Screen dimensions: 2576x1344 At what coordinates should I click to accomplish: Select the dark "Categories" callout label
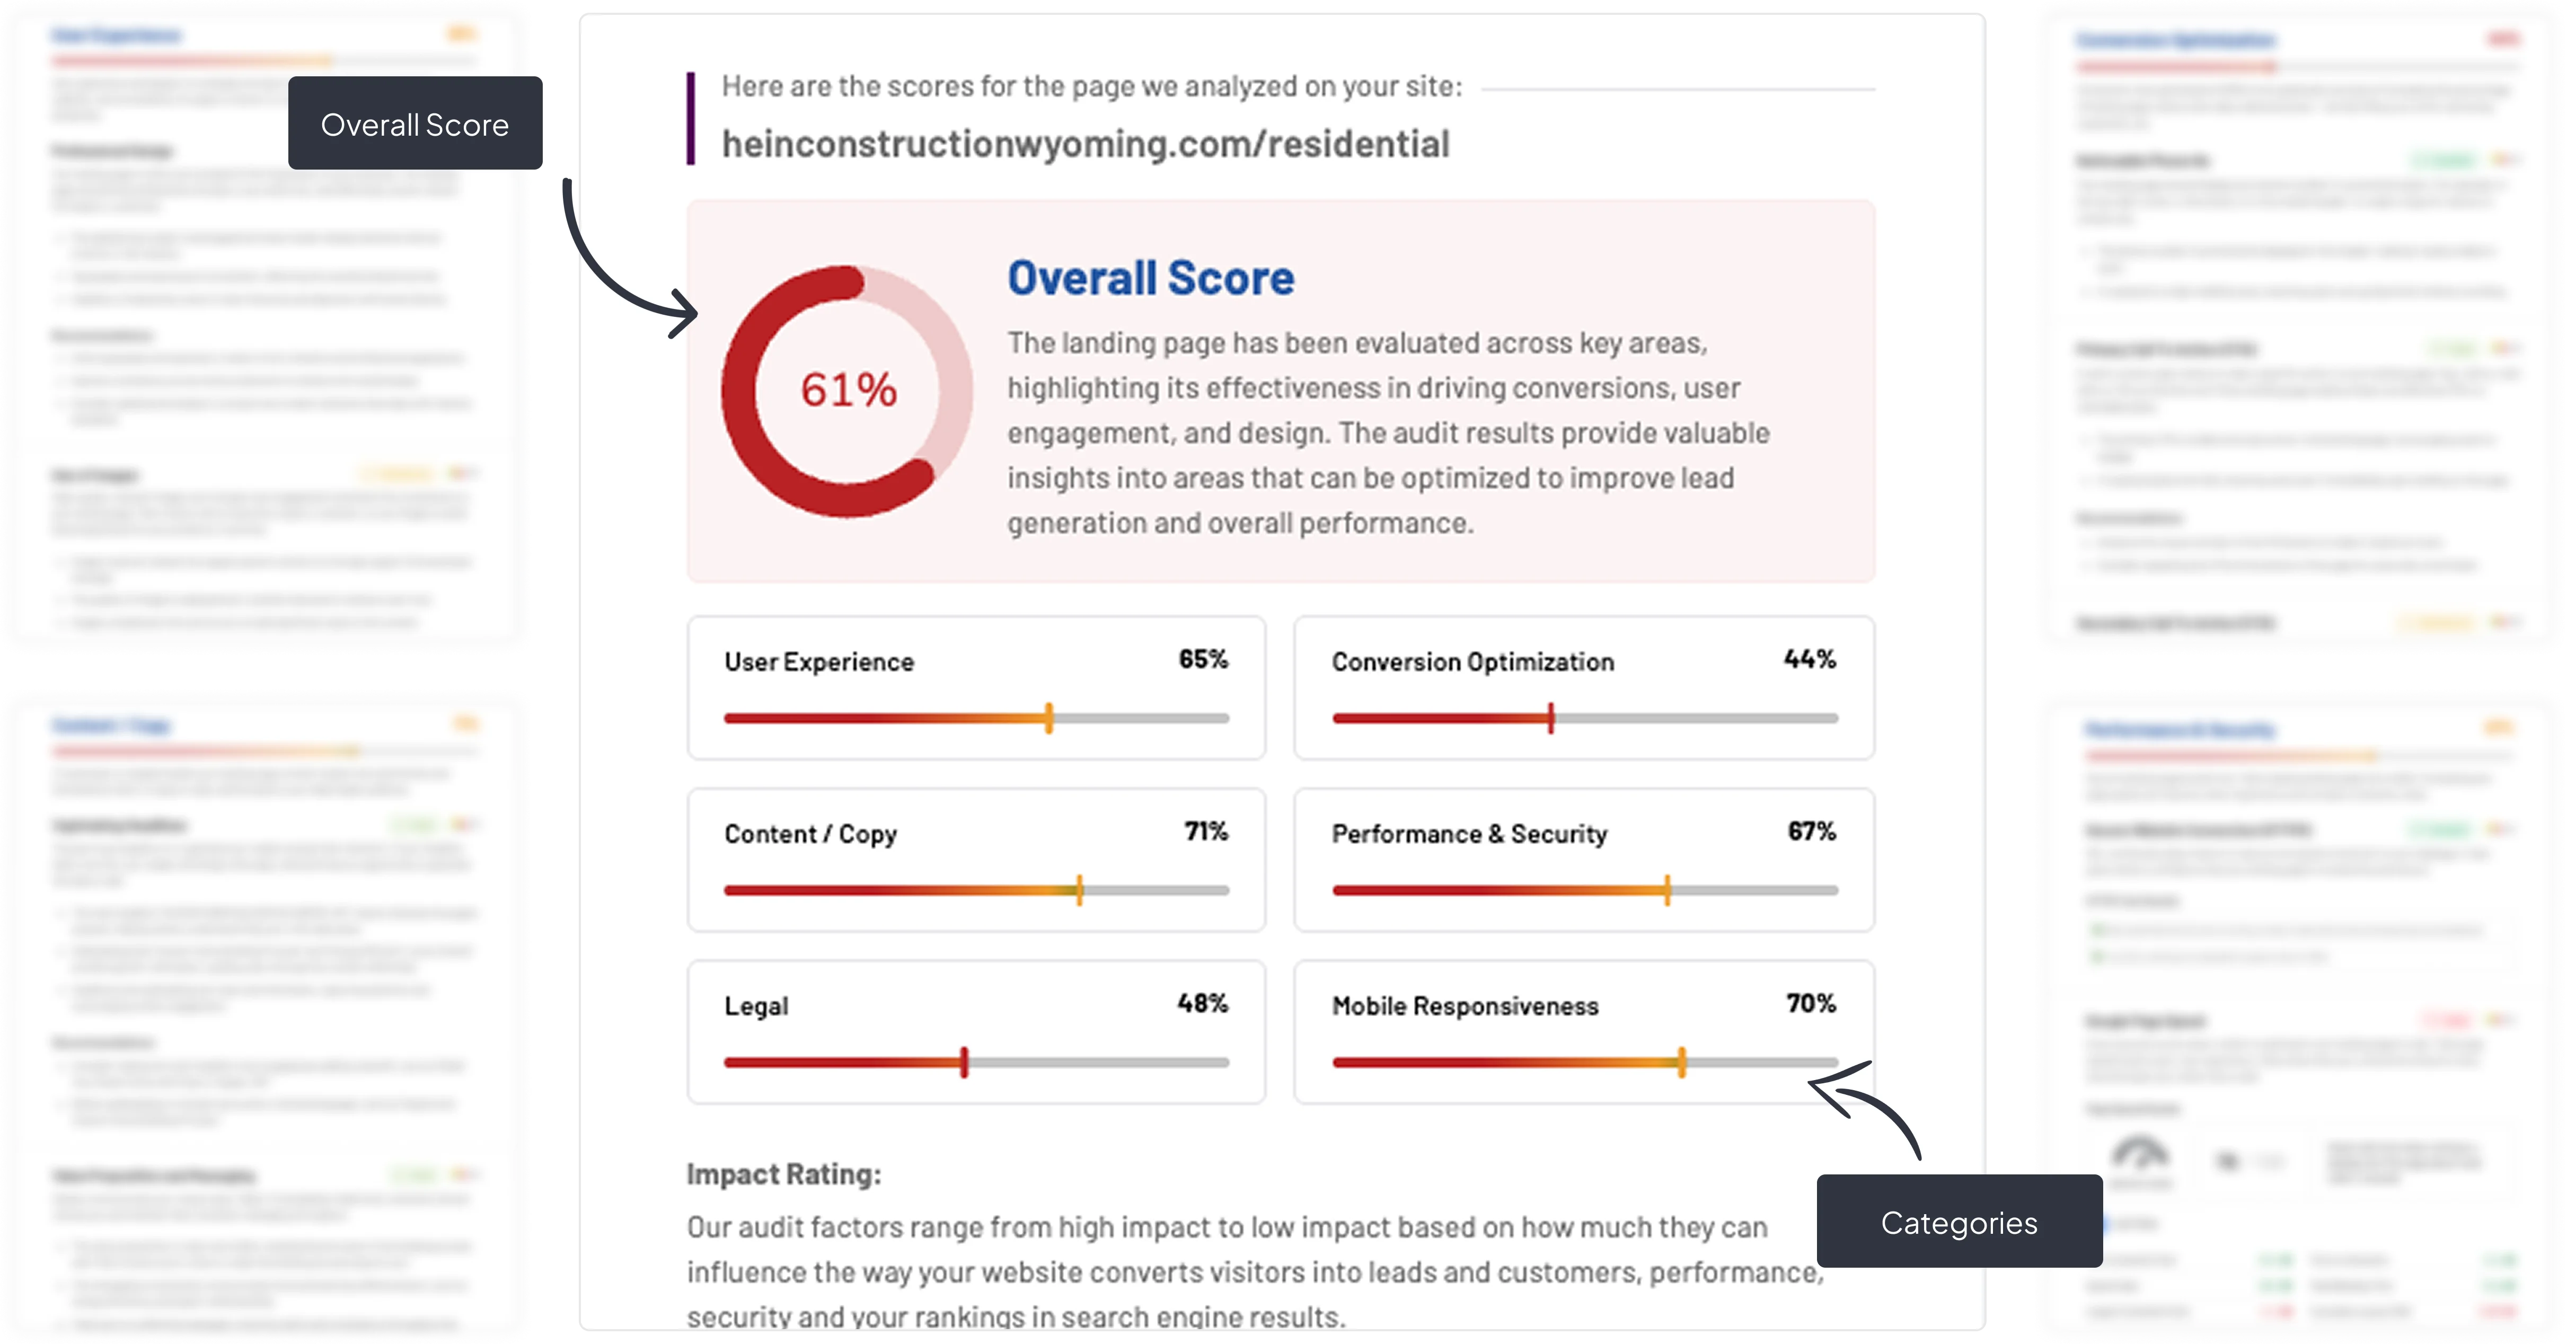point(1958,1222)
